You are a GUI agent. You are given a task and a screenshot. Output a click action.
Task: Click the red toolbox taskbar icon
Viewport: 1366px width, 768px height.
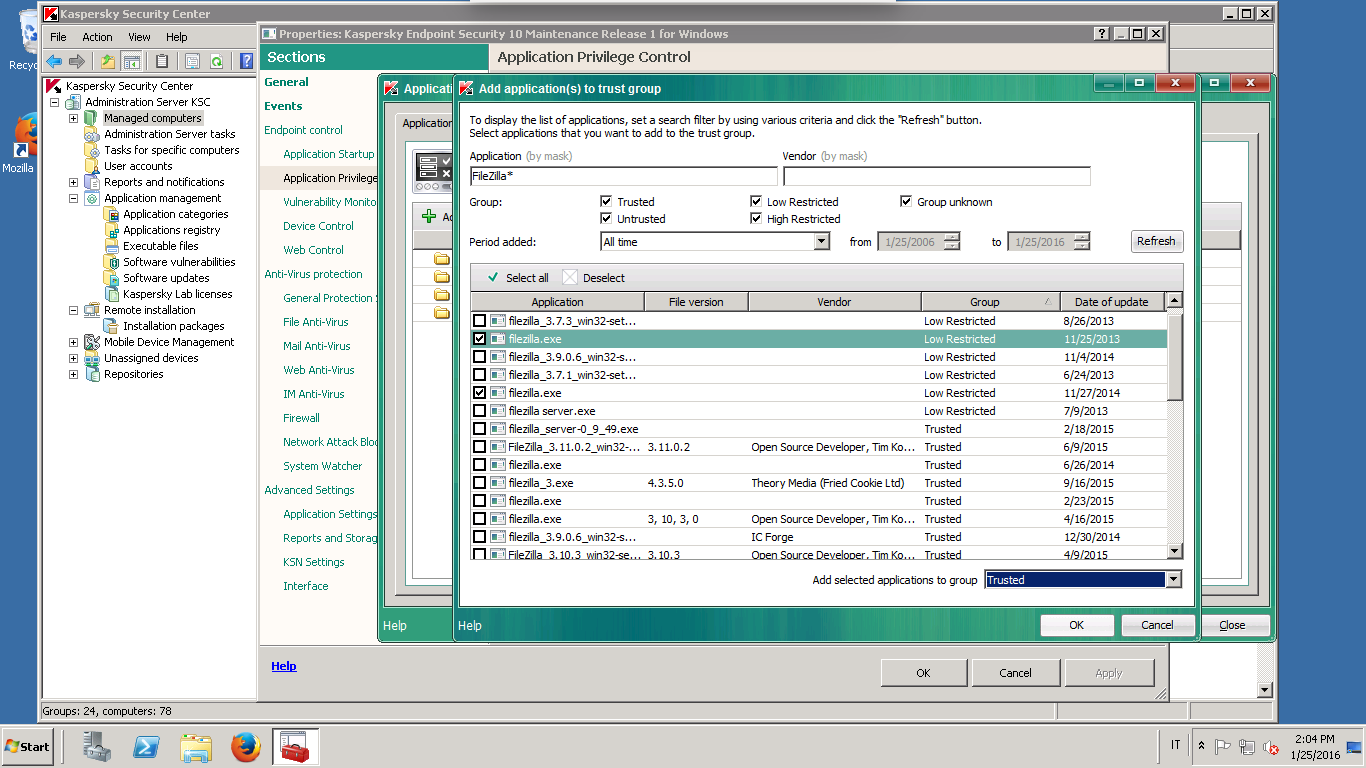(295, 747)
